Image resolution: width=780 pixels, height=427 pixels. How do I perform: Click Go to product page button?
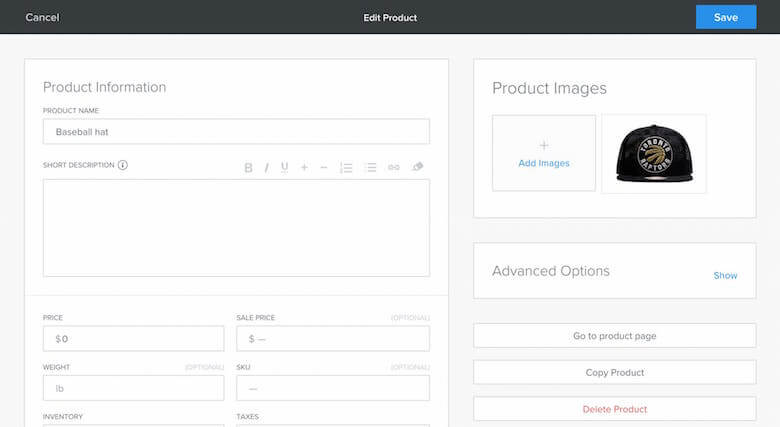[x=614, y=336]
